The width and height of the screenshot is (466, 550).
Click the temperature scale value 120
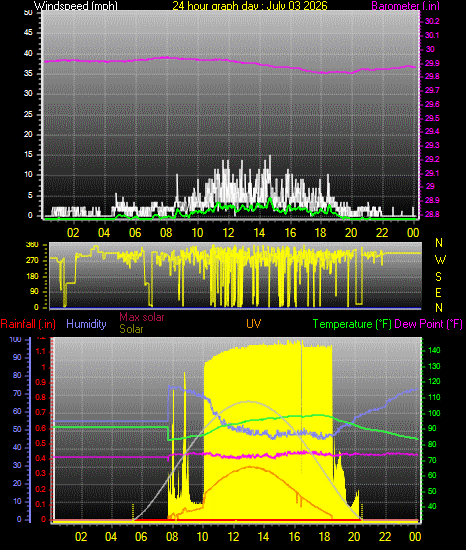click(x=434, y=382)
